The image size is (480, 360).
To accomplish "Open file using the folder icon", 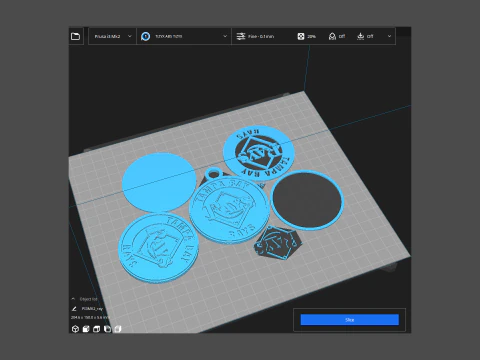I will pyautogui.click(x=76, y=36).
